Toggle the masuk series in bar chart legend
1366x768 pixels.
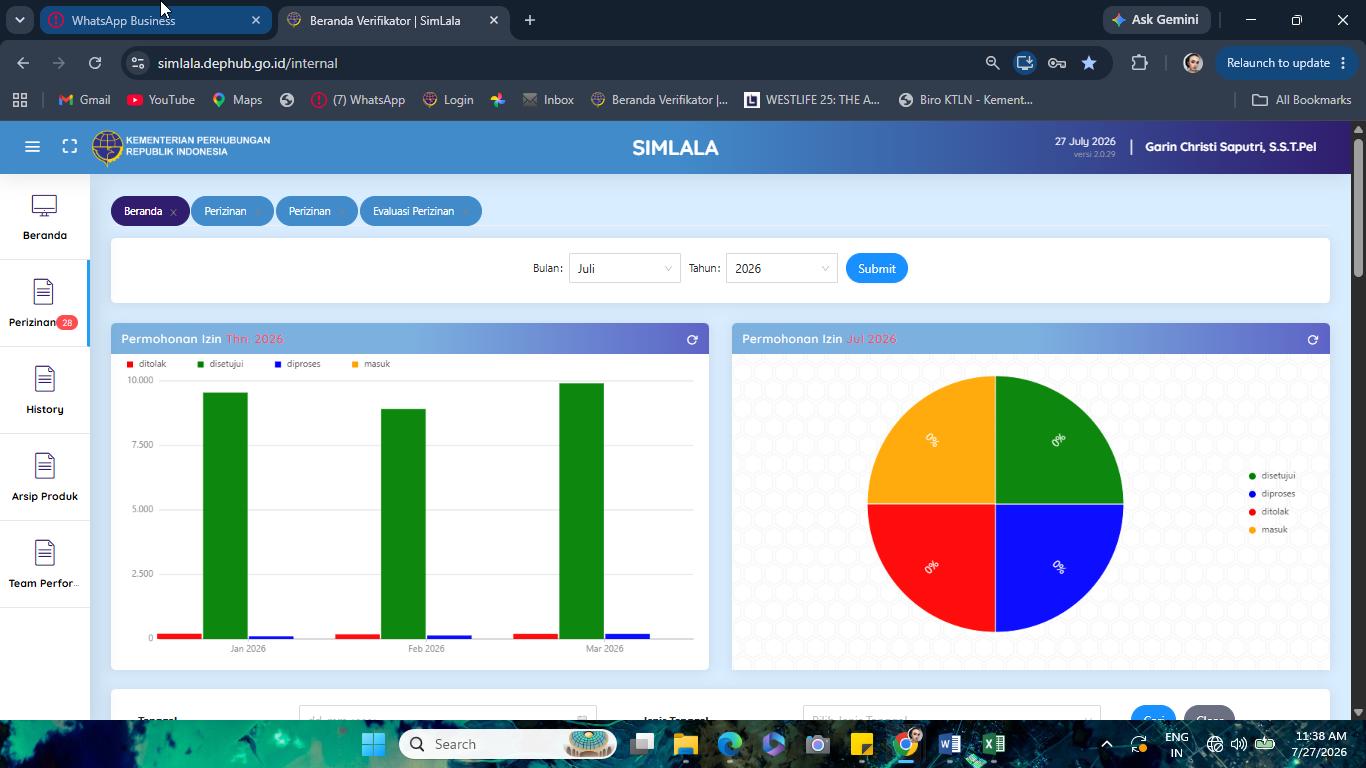[370, 364]
